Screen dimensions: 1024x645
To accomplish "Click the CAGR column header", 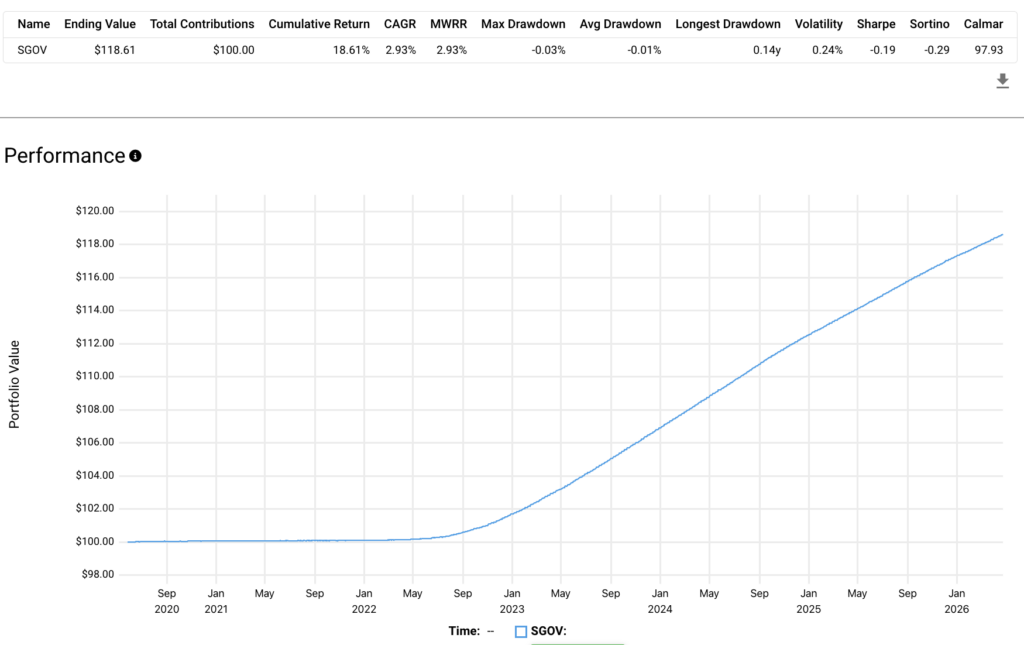I will (x=400, y=24).
